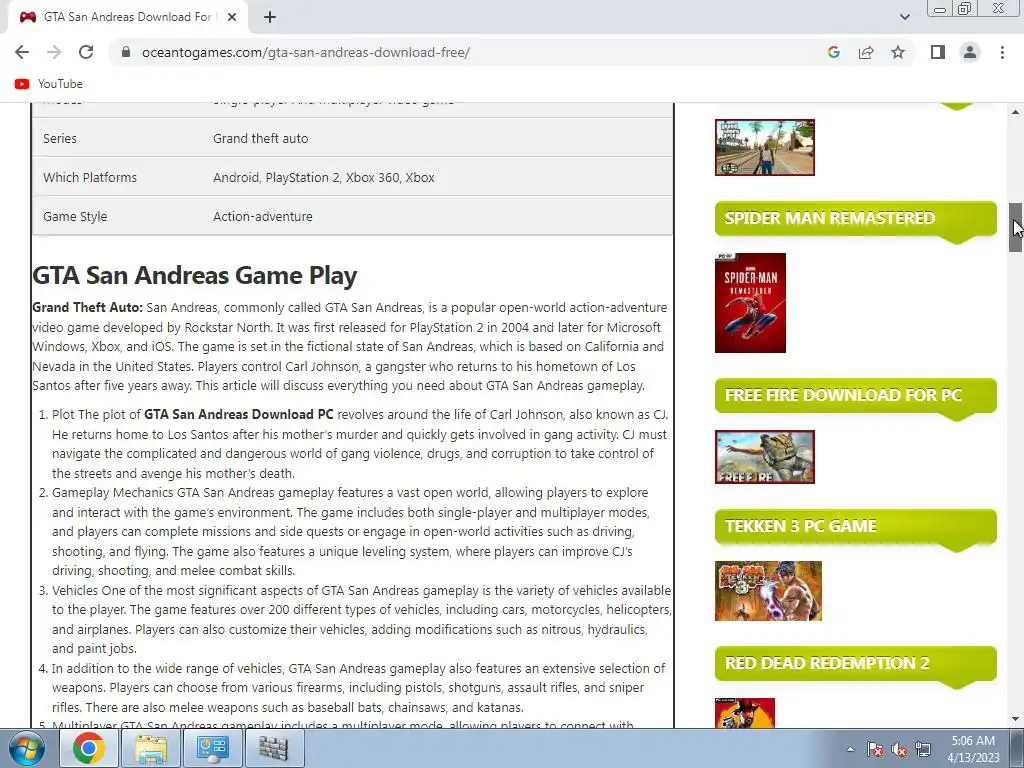Viewport: 1024px width, 768px height.
Task: Click the page vertical scrollbar thumb
Action: coord(1016,227)
